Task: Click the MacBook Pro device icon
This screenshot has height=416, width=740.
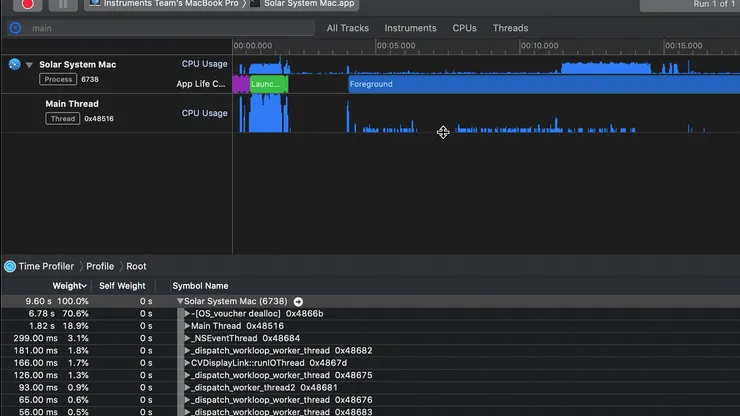Action: (93, 4)
